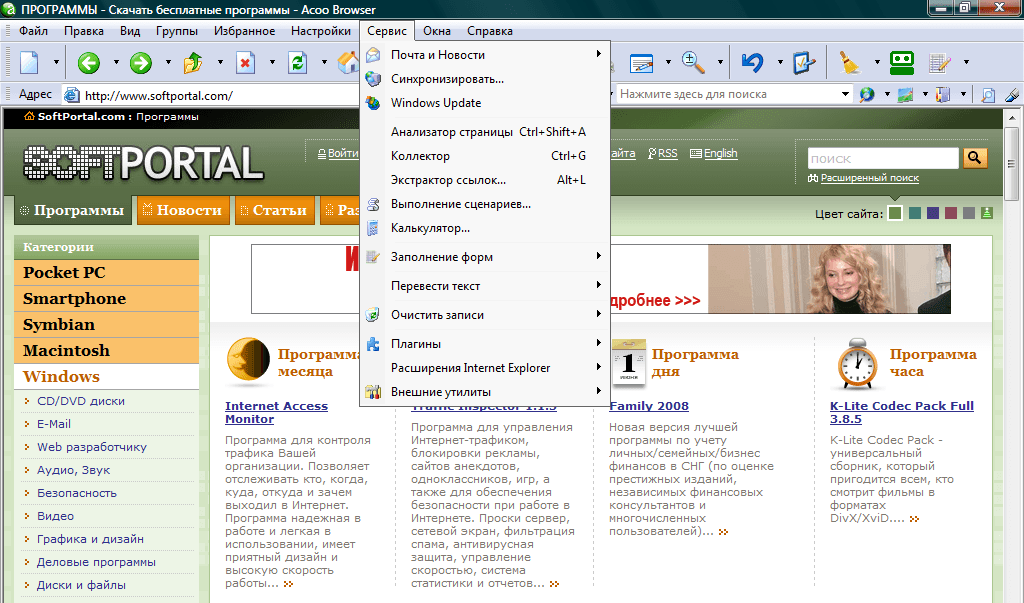This screenshot has width=1024, height=603.
Task: Open dropdown arrow next to Up folder icon
Action: point(219,63)
